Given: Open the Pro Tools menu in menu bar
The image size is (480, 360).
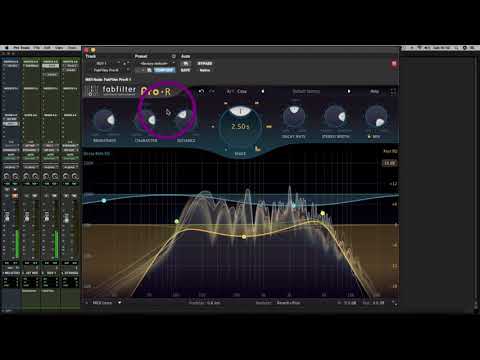Looking at the screenshot, I should point(21,48).
